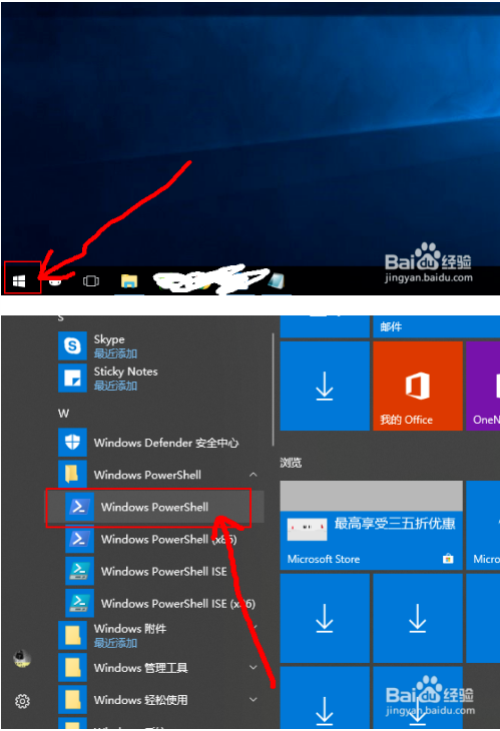Click the download tile left of 我的 Office
The height and width of the screenshot is (731, 500).
coord(324,386)
